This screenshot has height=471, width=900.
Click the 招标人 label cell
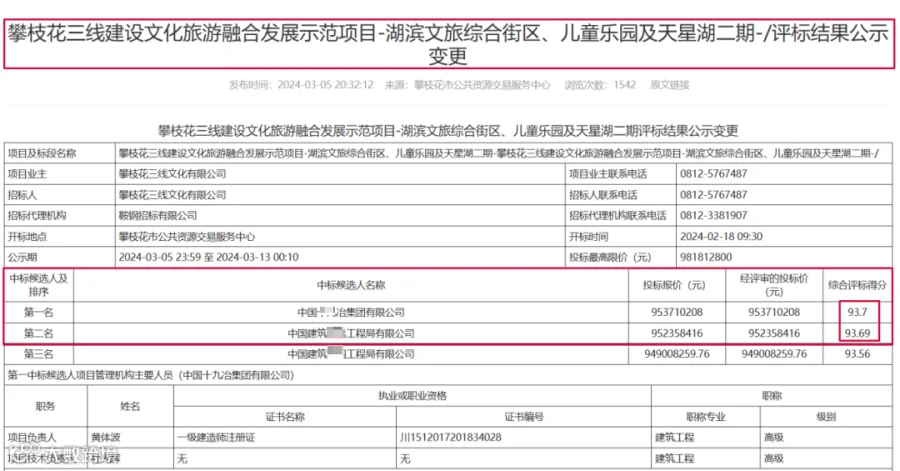[60, 195]
